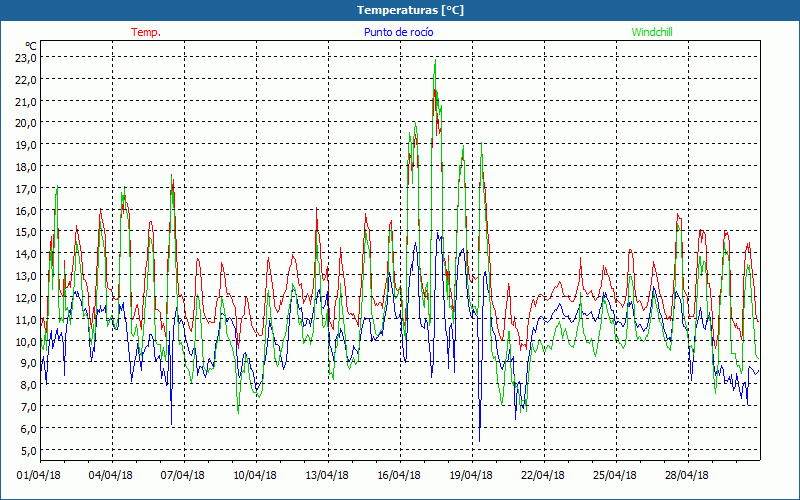Click the 04/04/18 date label
This screenshot has height=500, width=800.
point(111,476)
